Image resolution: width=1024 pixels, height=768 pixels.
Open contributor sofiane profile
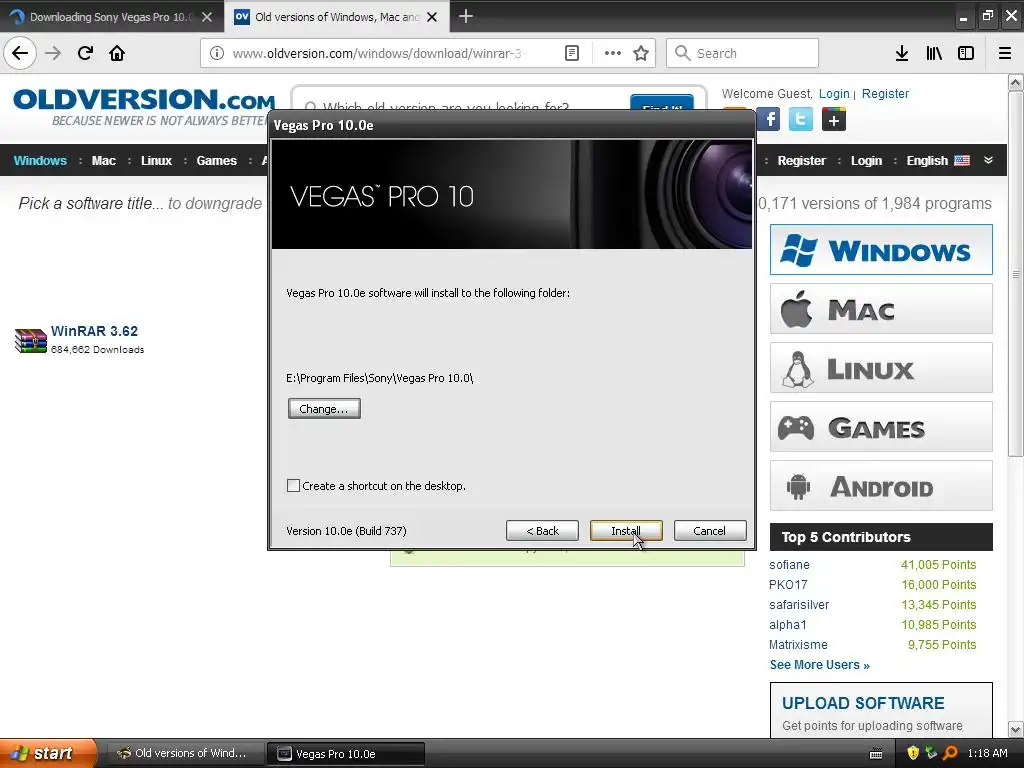[x=789, y=565]
